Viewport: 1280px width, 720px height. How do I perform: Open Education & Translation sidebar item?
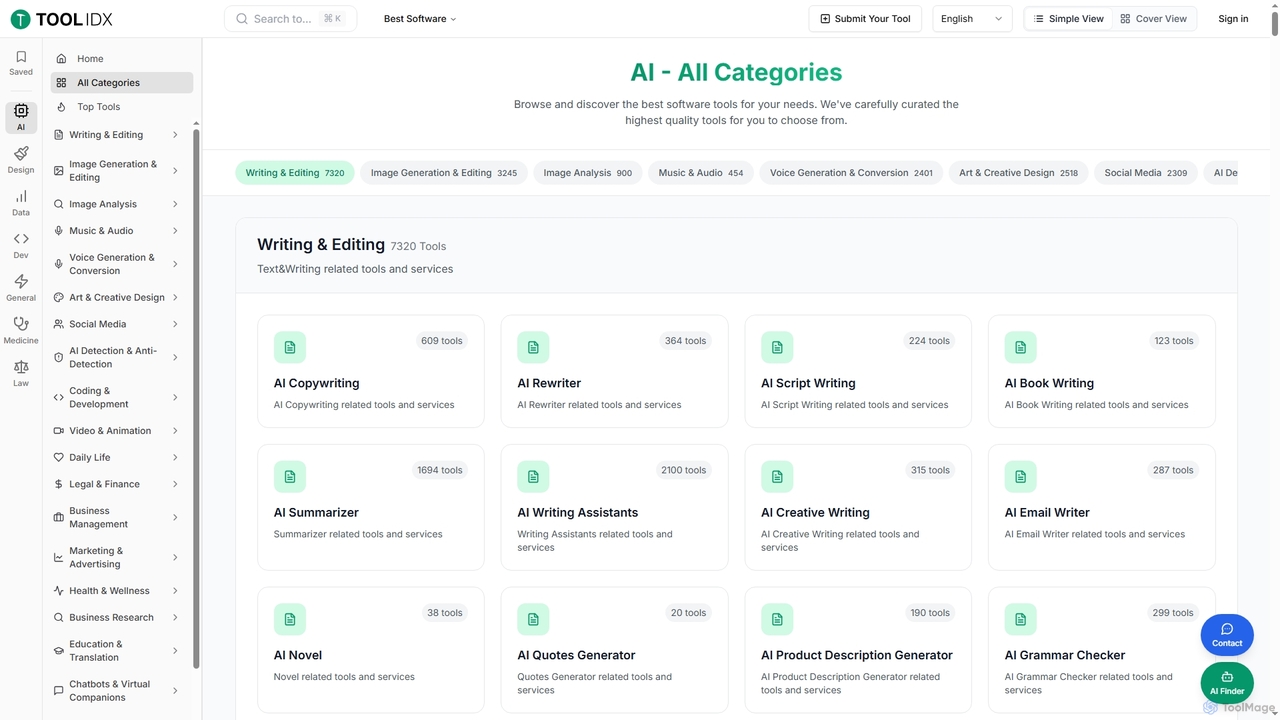[x=118, y=651]
